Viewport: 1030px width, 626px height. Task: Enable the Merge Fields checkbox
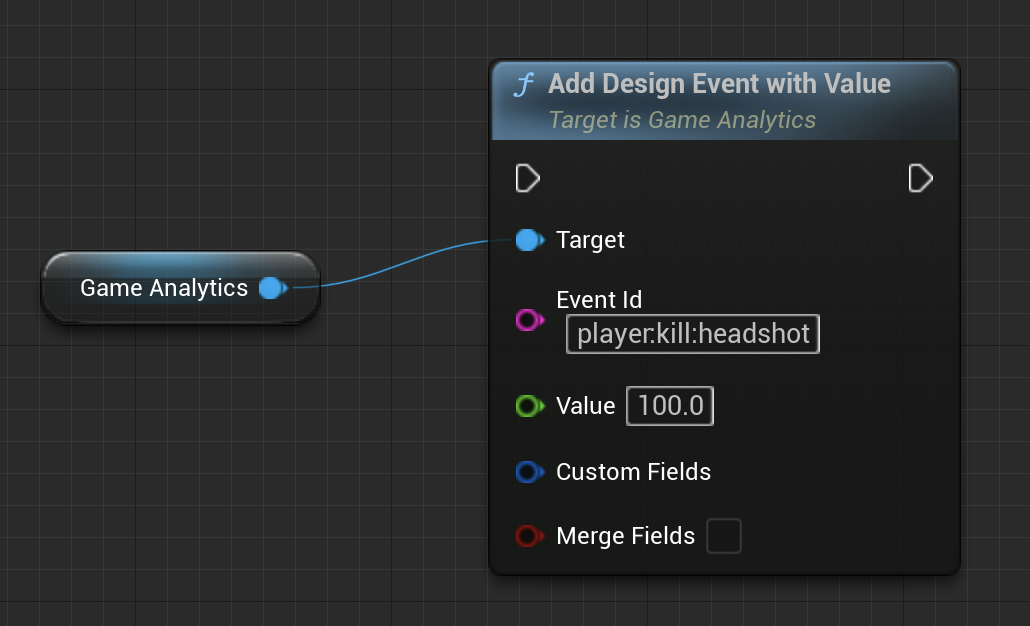(724, 536)
